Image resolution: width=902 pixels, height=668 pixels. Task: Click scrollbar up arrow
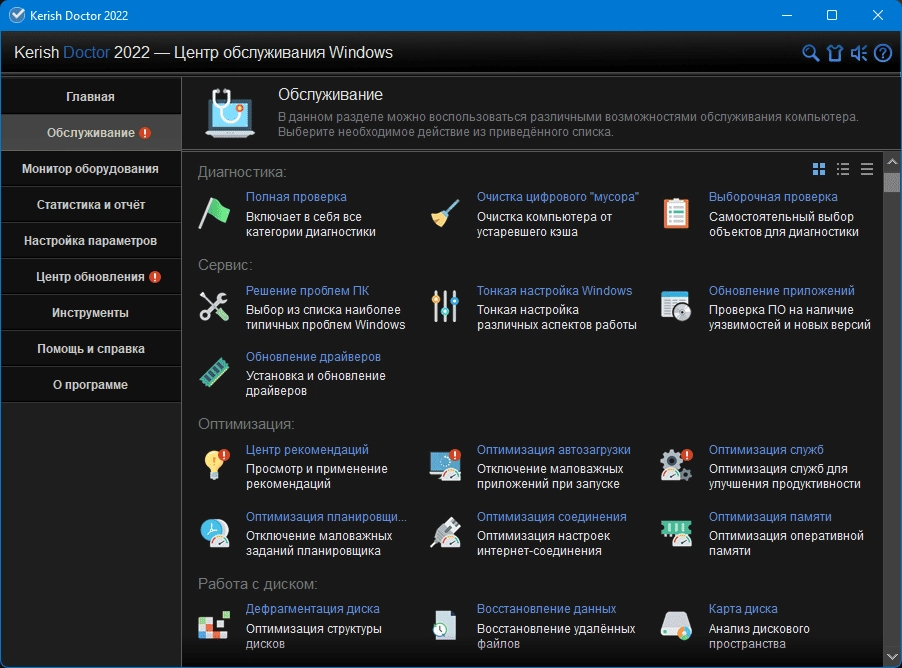[892, 162]
